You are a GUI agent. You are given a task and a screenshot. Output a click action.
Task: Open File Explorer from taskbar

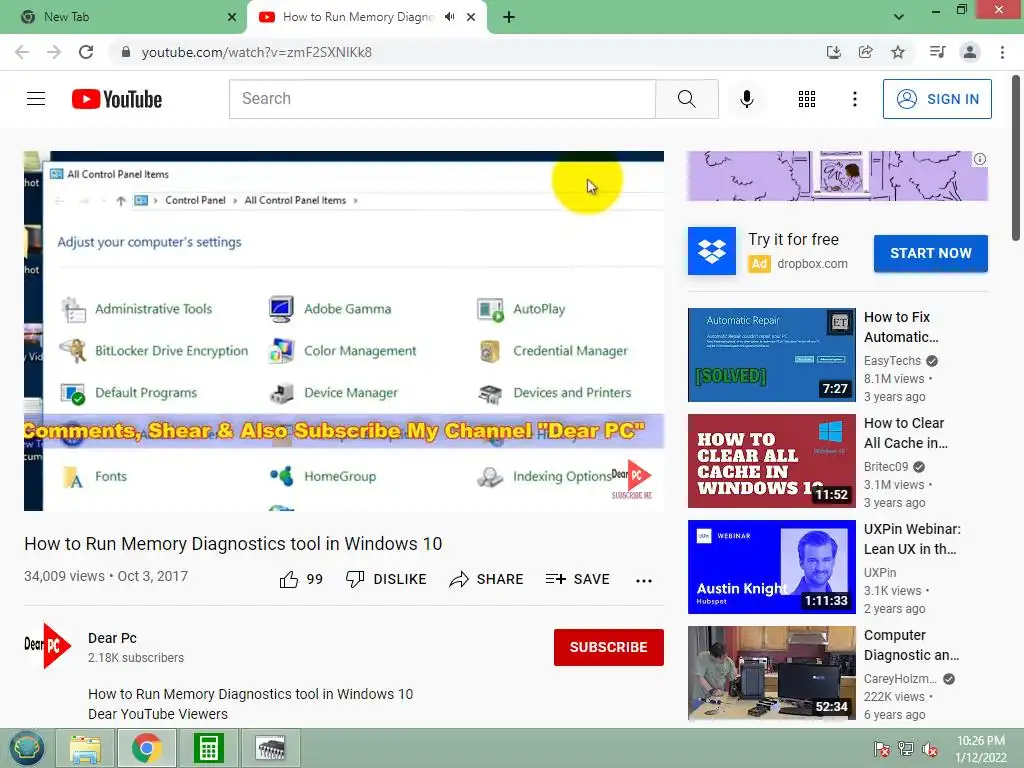(85, 748)
